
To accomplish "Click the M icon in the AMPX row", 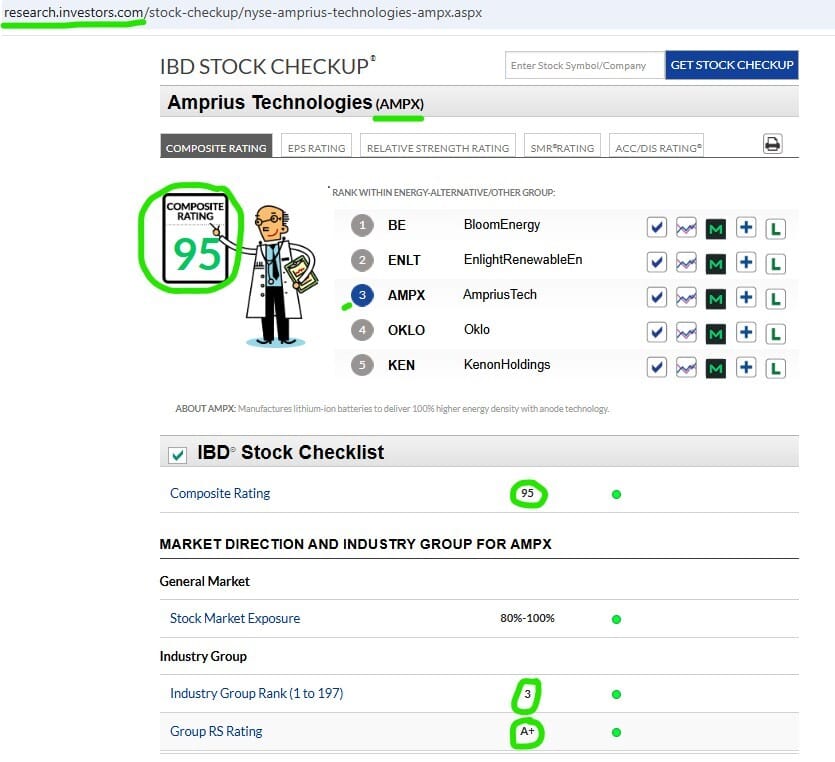I will [x=716, y=299].
